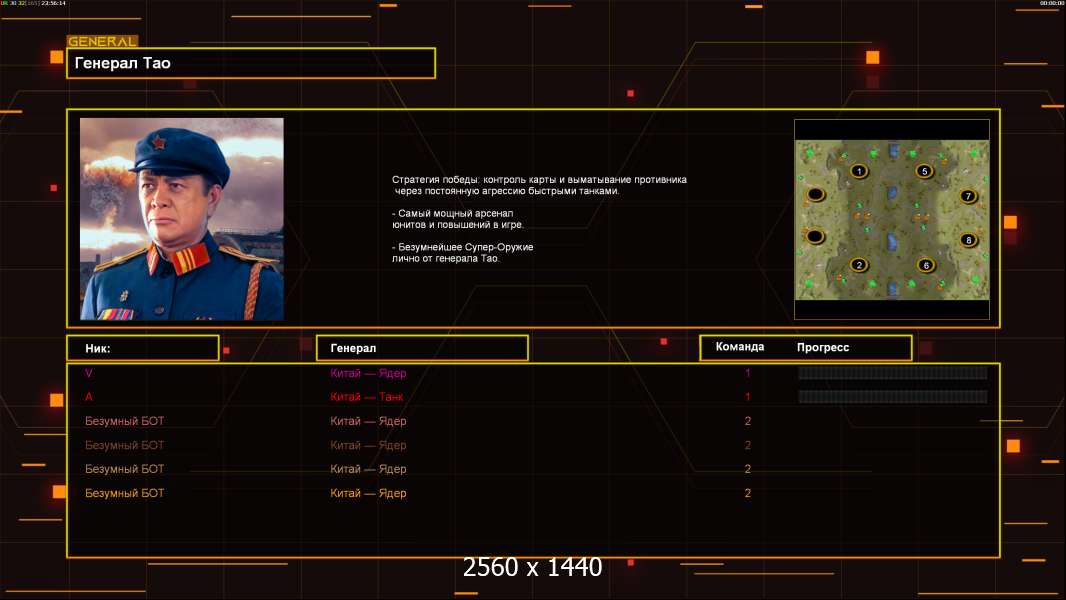
Task: Click player V's loading progress bar
Action: click(x=892, y=372)
